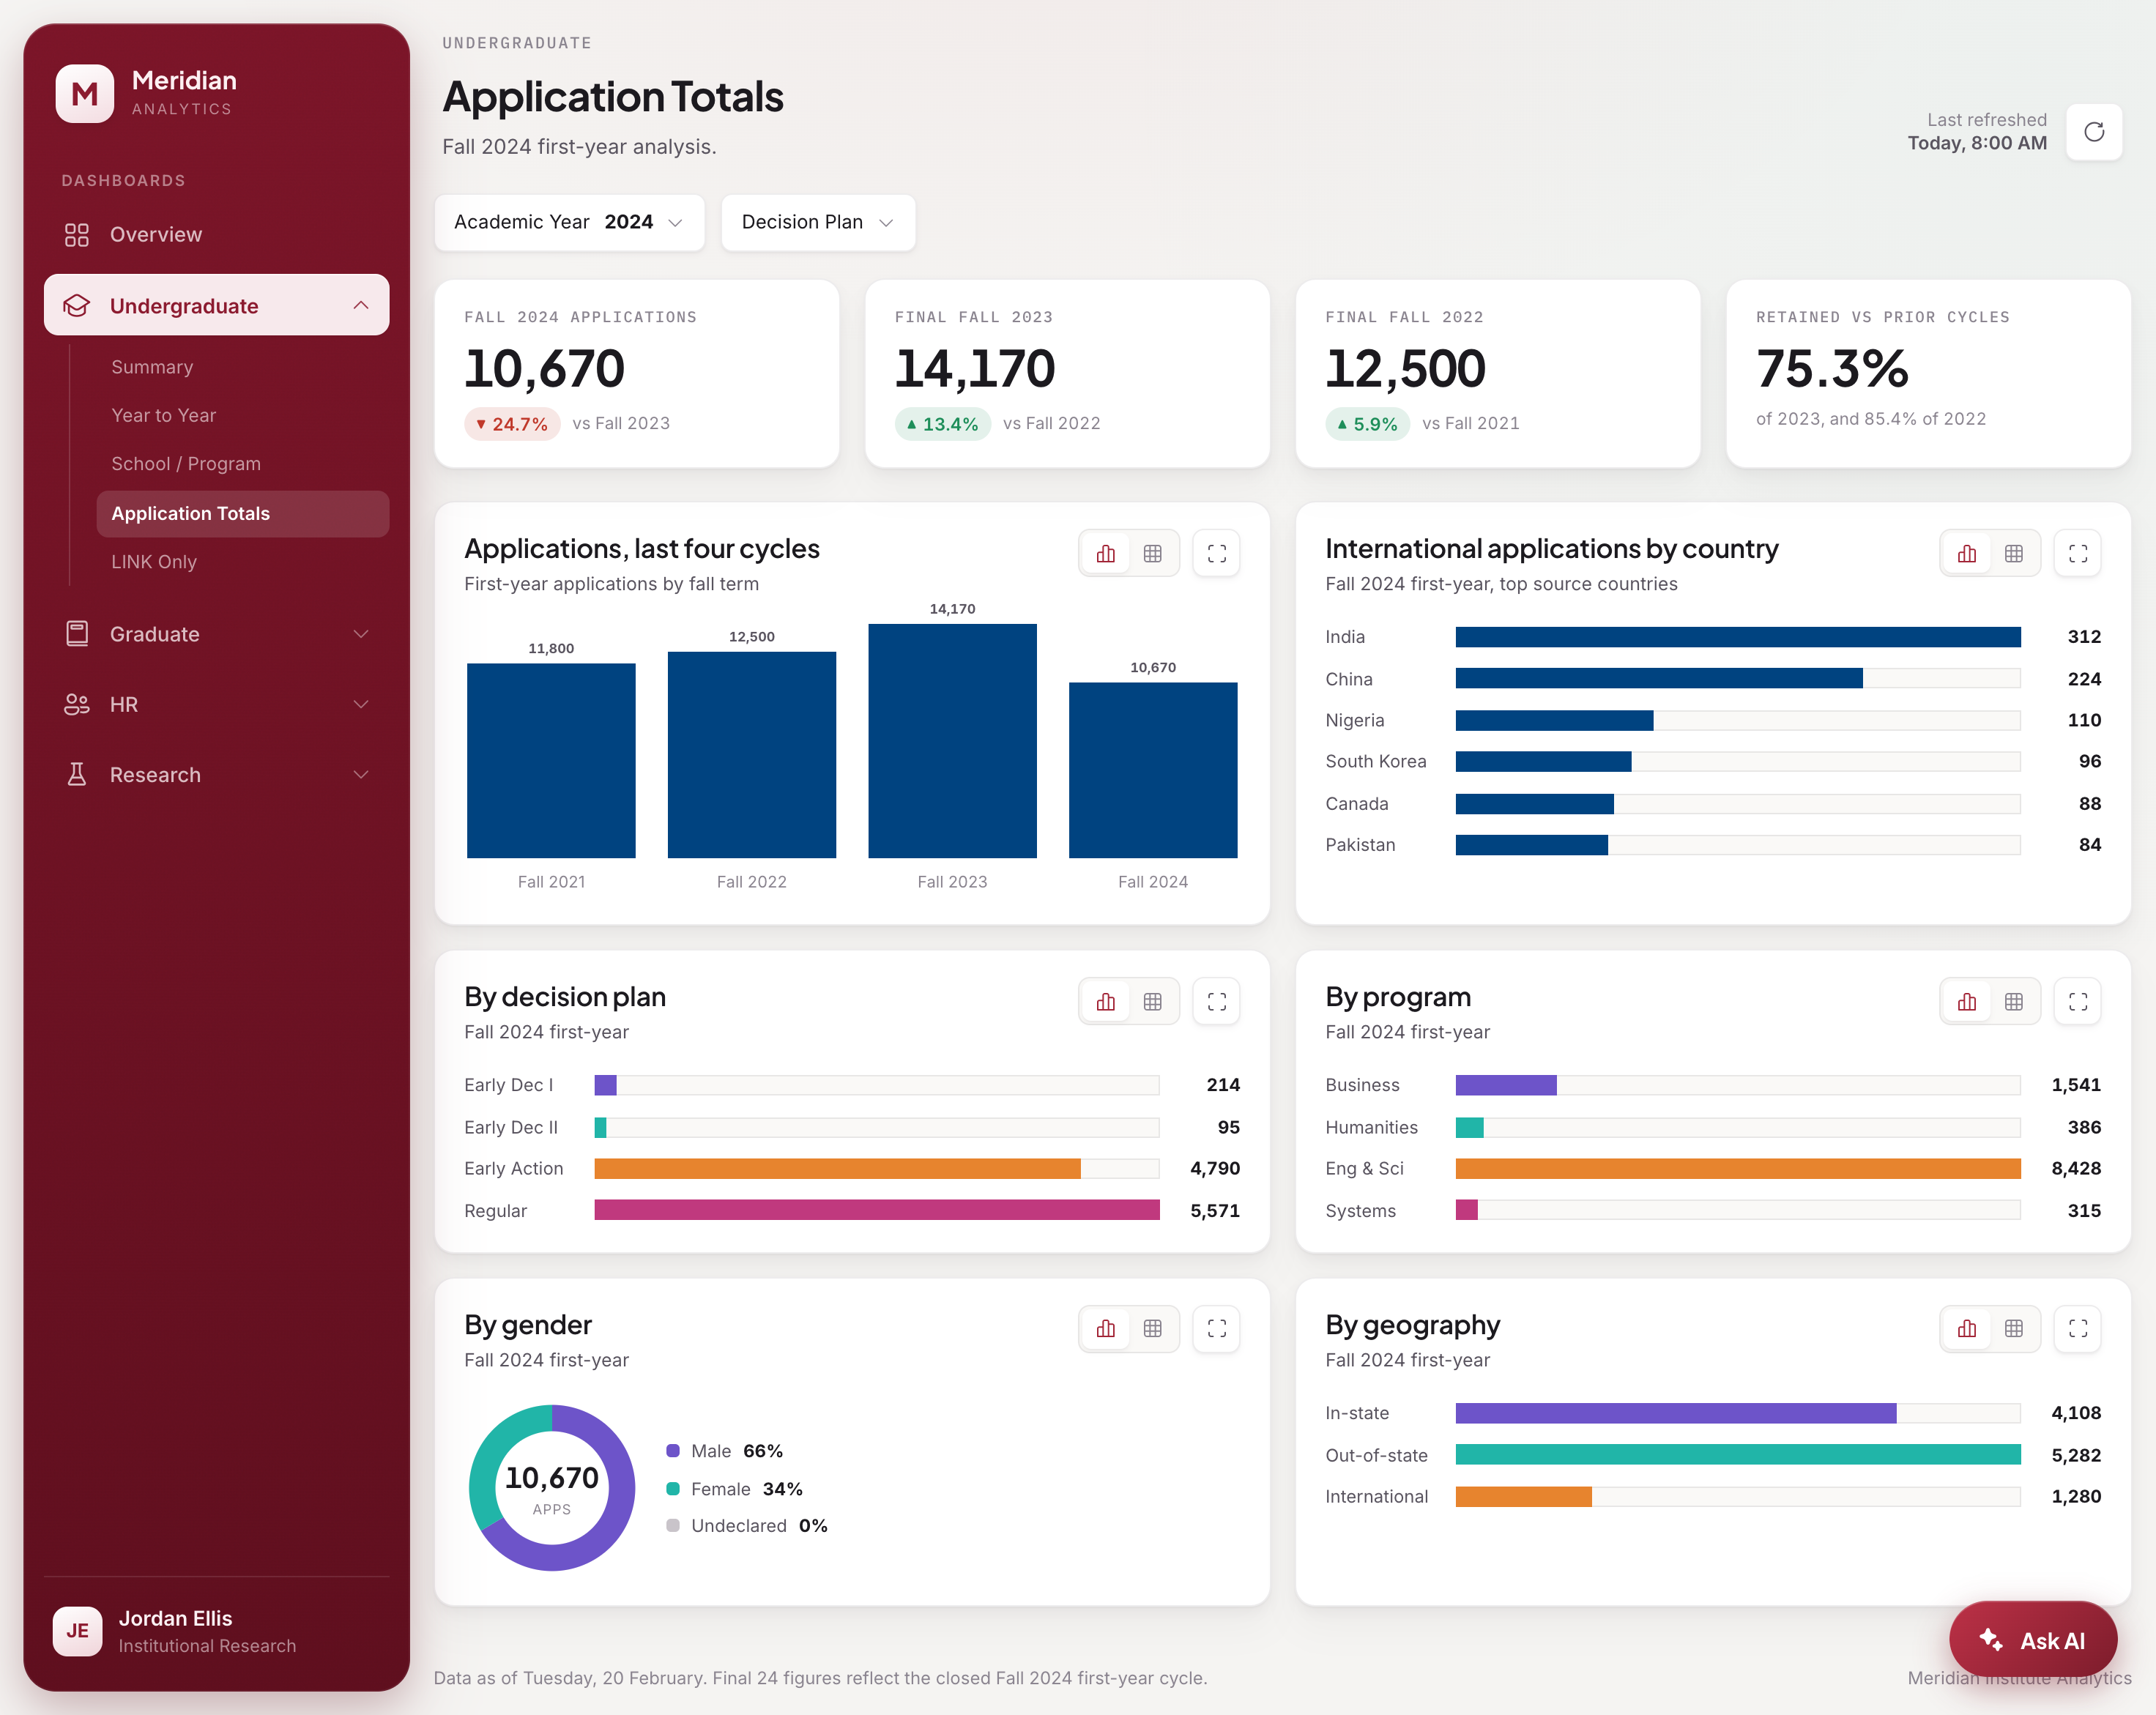Image resolution: width=2156 pixels, height=1715 pixels.
Task: Click the Retained vs Prior Cycles card
Action: 1928,374
